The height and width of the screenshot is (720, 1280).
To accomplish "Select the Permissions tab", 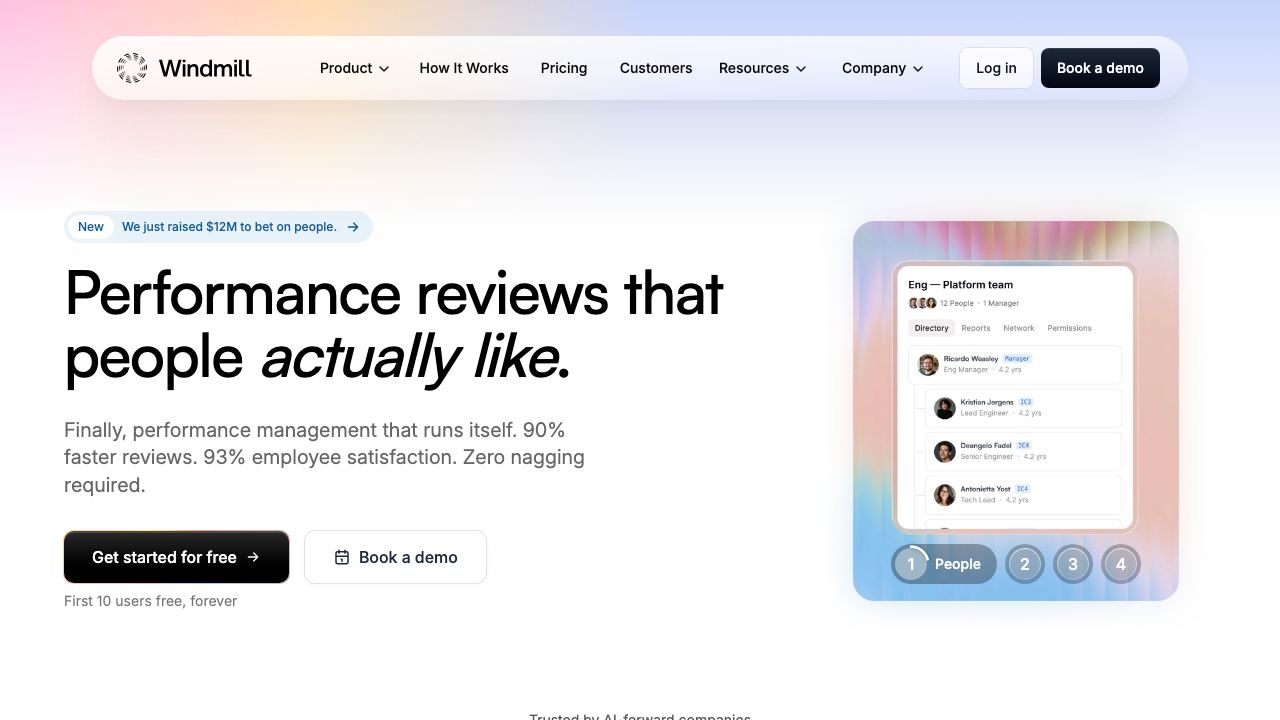I will click(x=1069, y=328).
